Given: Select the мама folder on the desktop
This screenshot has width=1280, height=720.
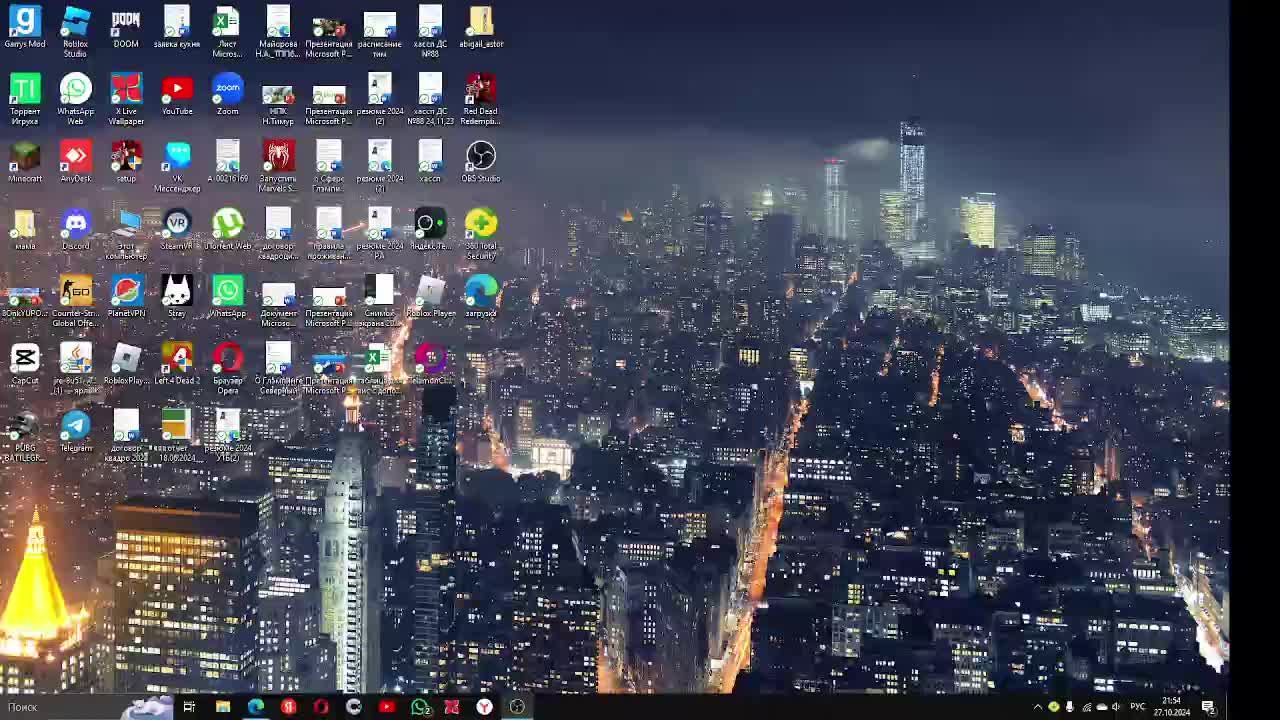Looking at the screenshot, I should 25,230.
